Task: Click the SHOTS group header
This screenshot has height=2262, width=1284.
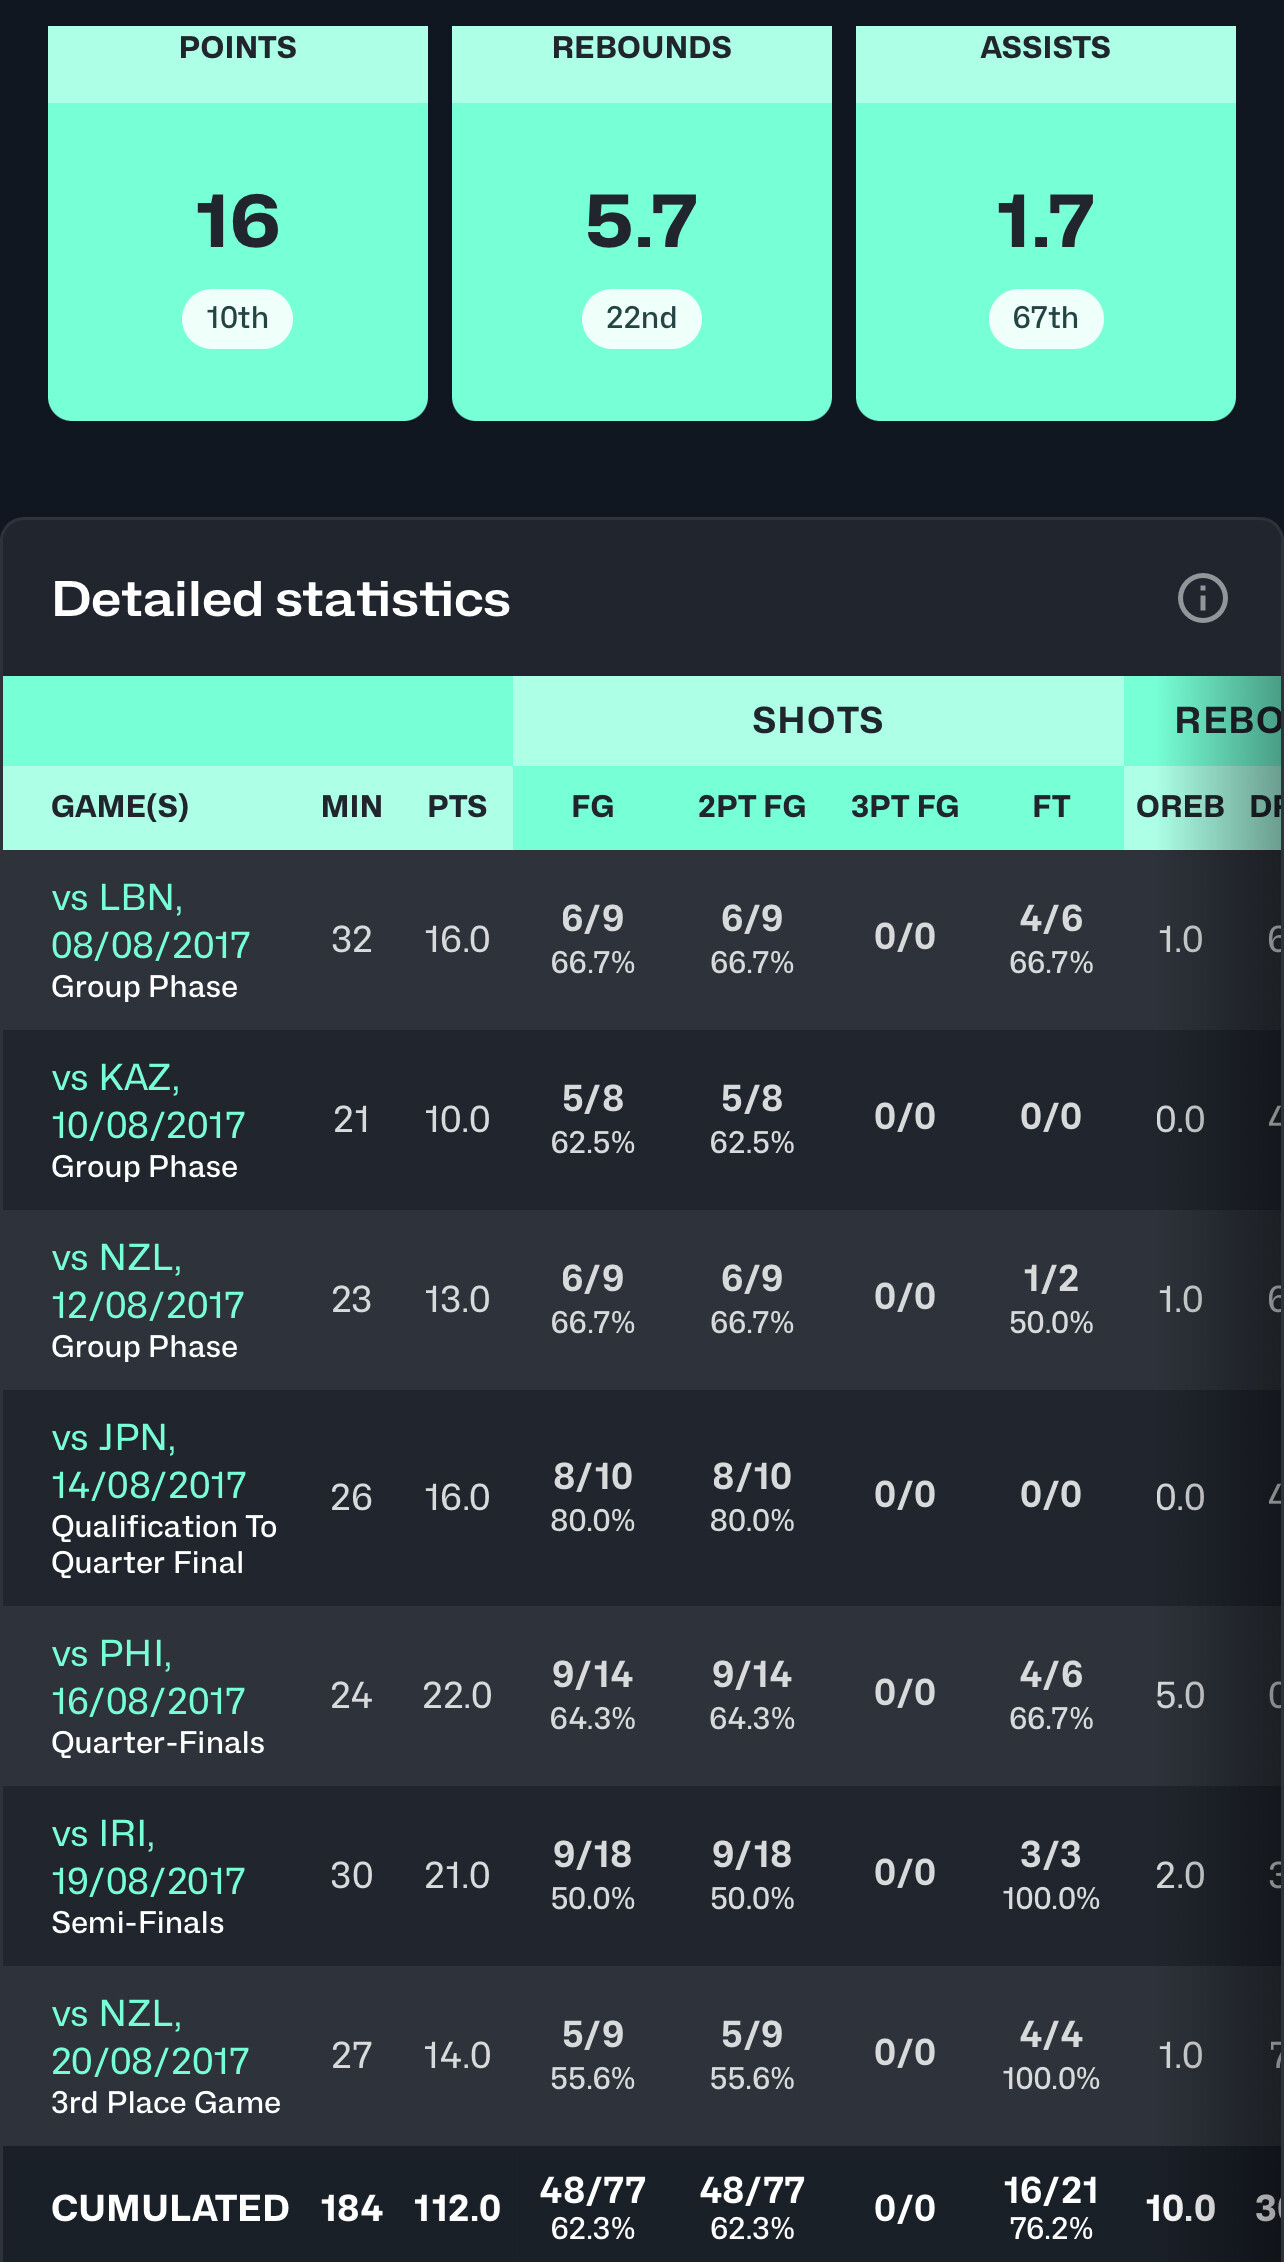Action: pos(818,721)
